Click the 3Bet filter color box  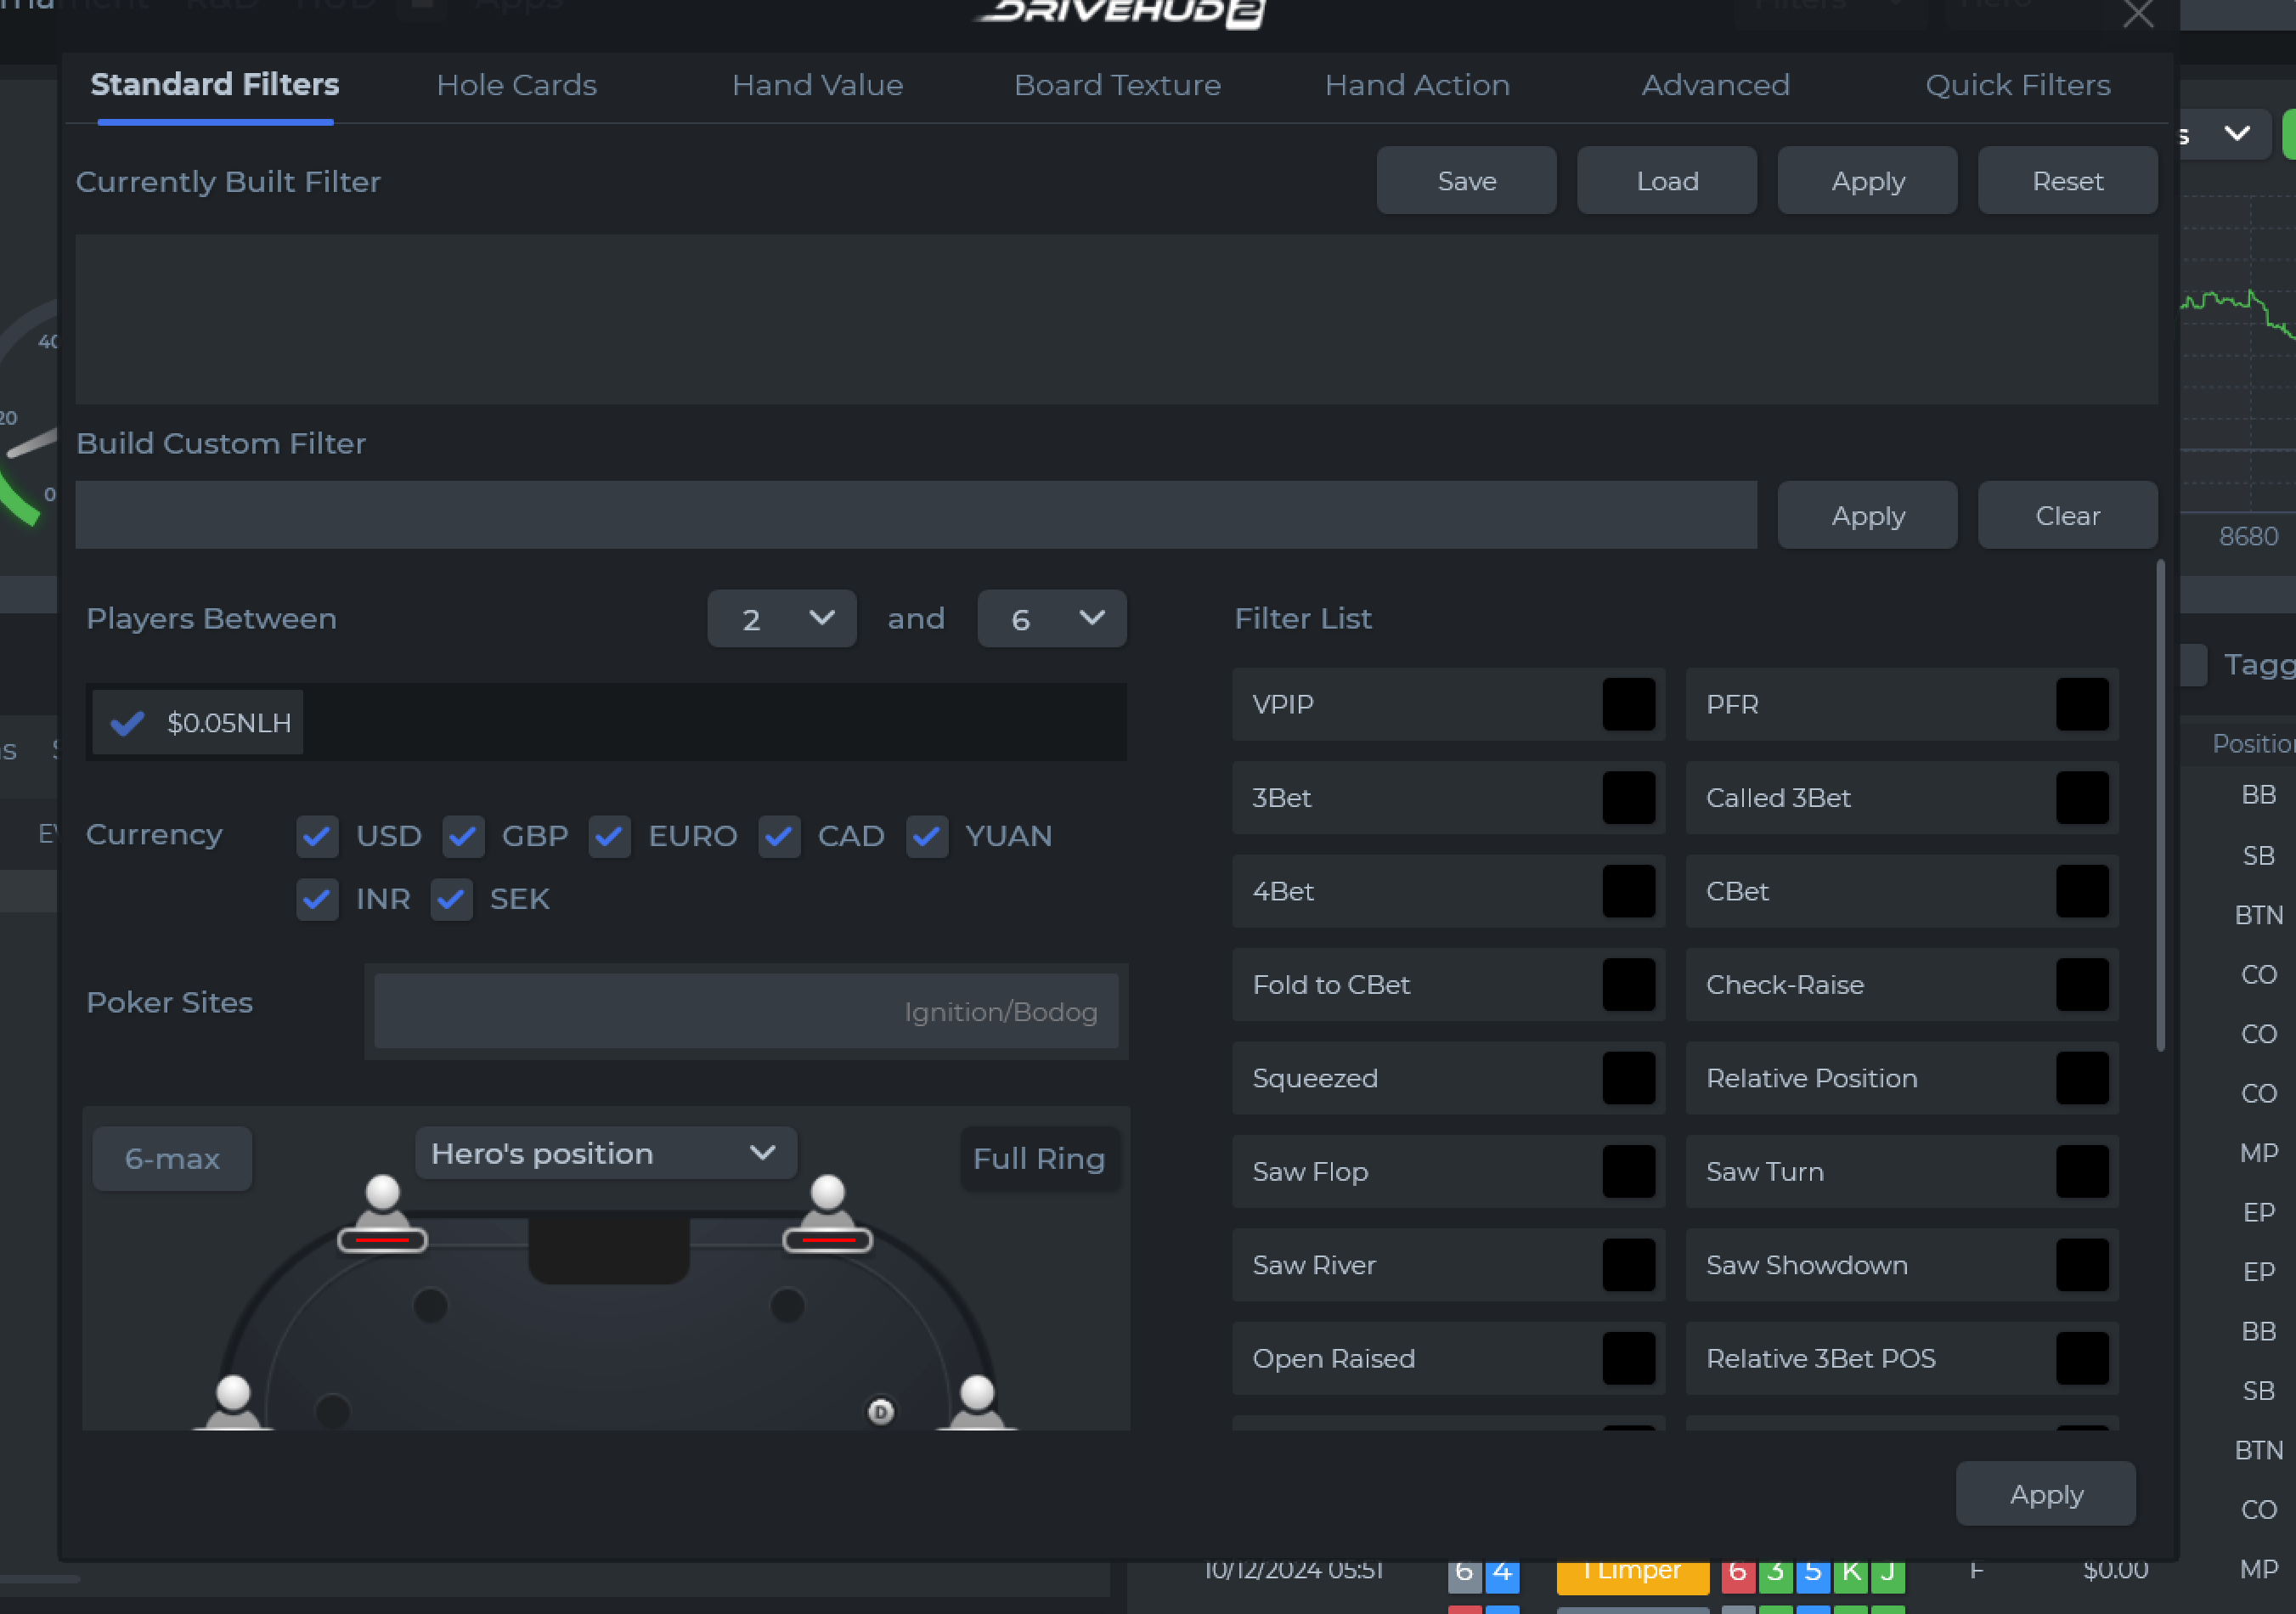pyautogui.click(x=1628, y=797)
